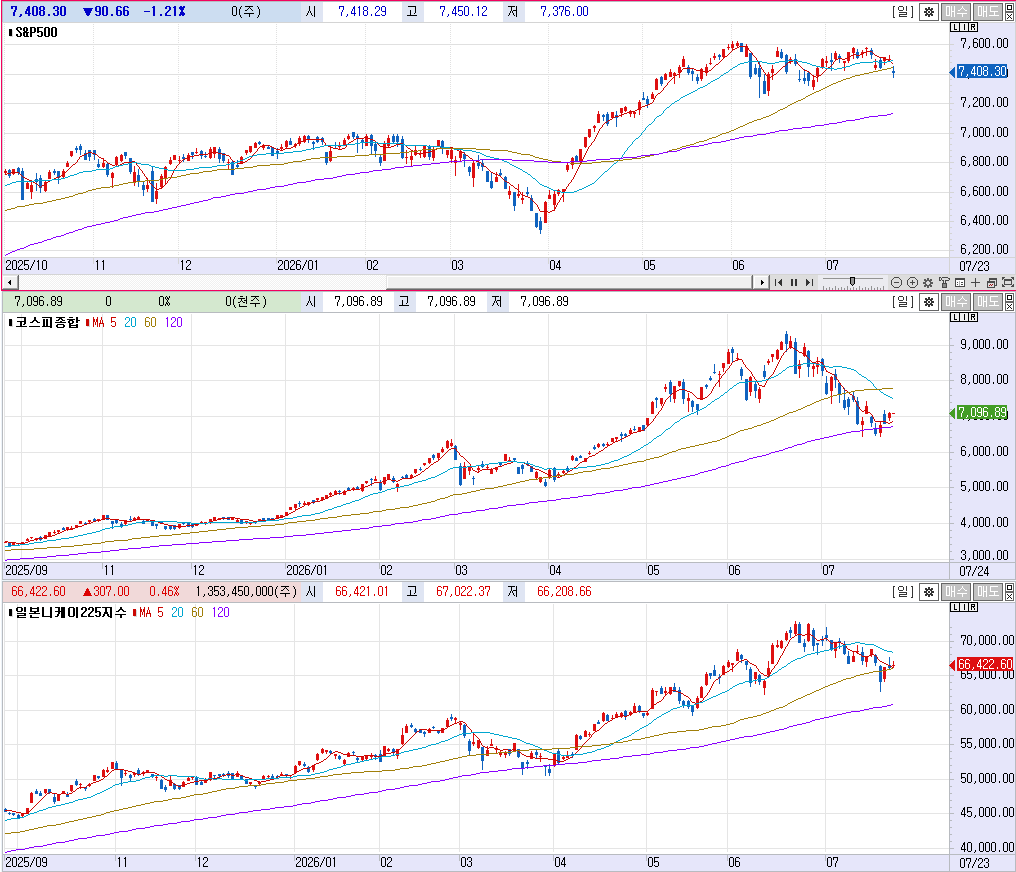Click S&P500 open value 7,418.29
The height and width of the screenshot is (872, 1016).
coord(362,12)
